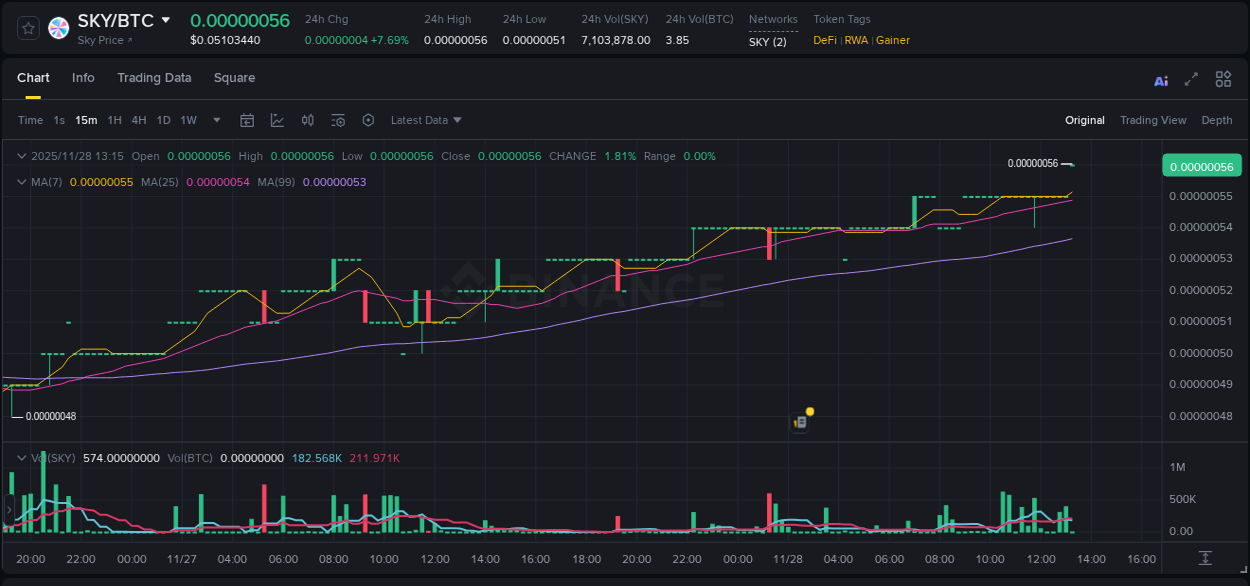Image resolution: width=1250 pixels, height=586 pixels.
Task: Switch to Trading Data tab
Action: pos(154,78)
